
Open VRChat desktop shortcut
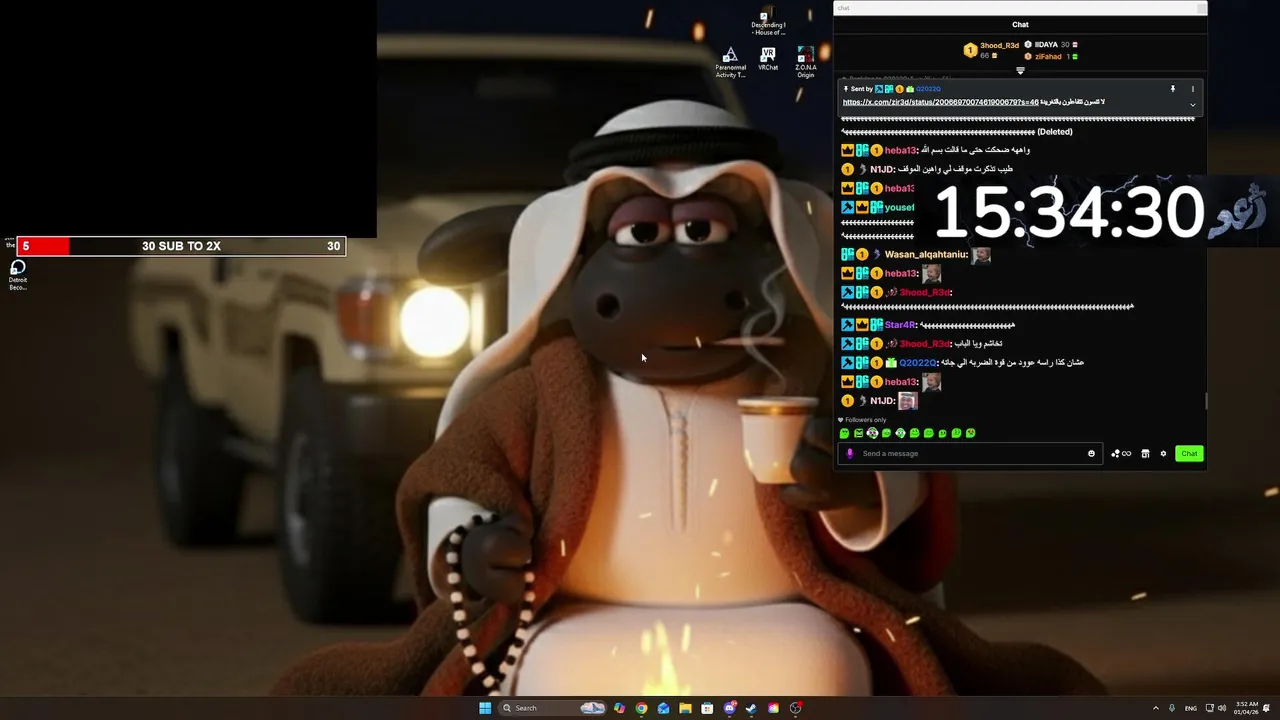click(x=768, y=58)
